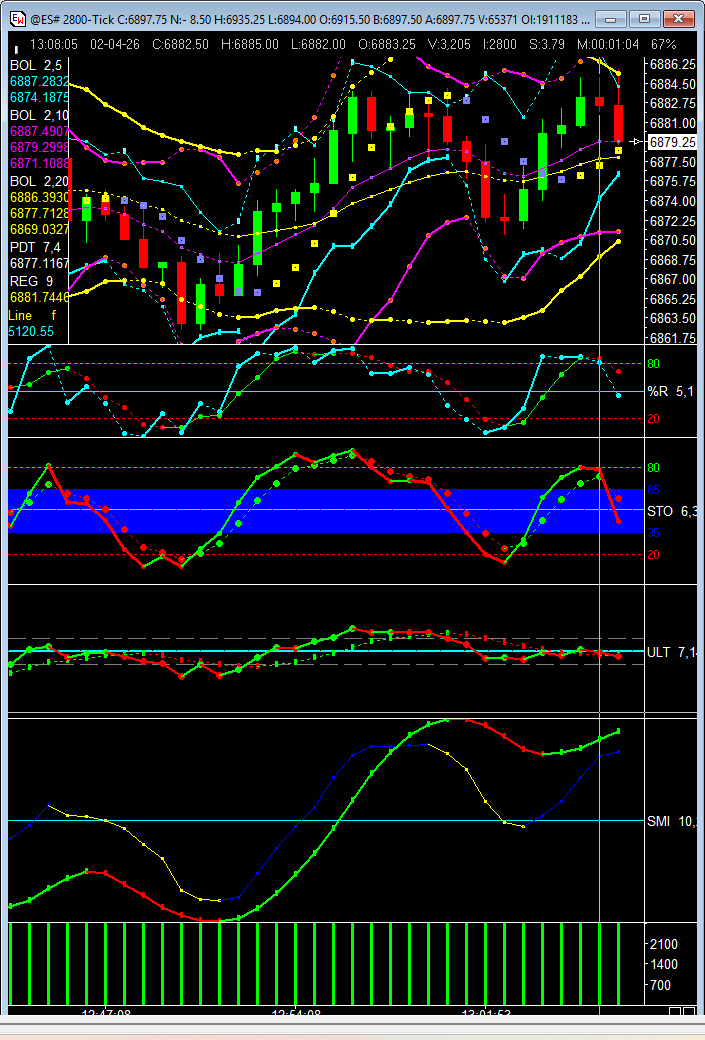Maximize the @ES# 2800-Tick chart window
Image resolution: width=705 pixels, height=1040 pixels.
tap(646, 18)
